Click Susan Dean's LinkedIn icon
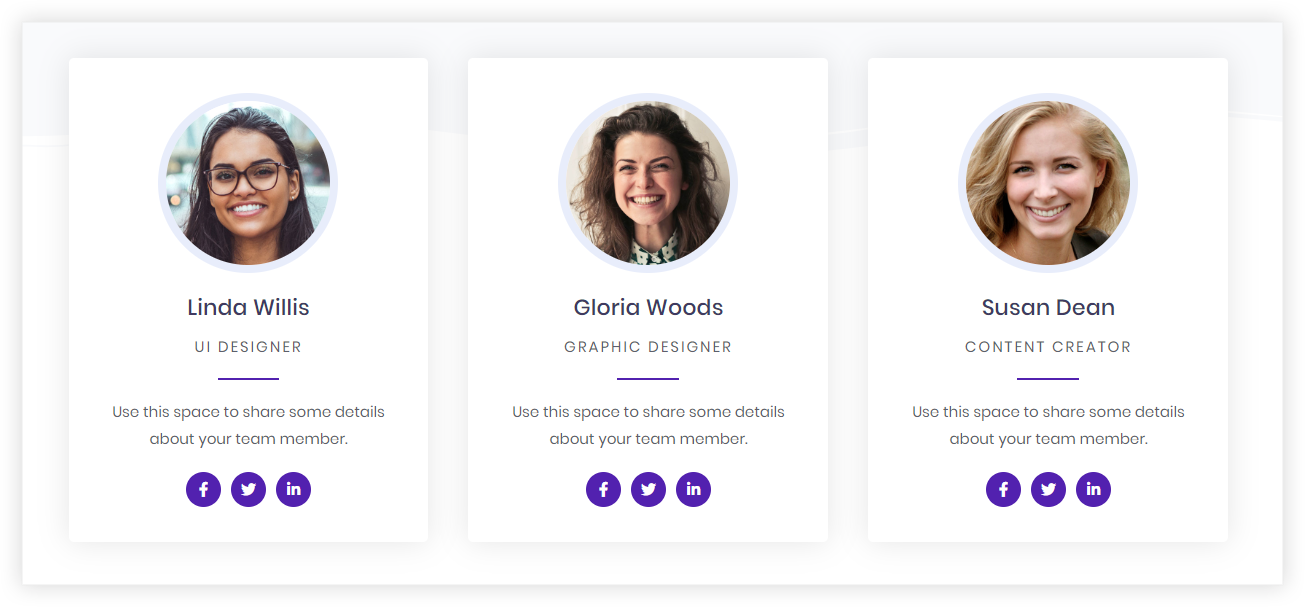The image size is (1305, 607). coord(1093,489)
